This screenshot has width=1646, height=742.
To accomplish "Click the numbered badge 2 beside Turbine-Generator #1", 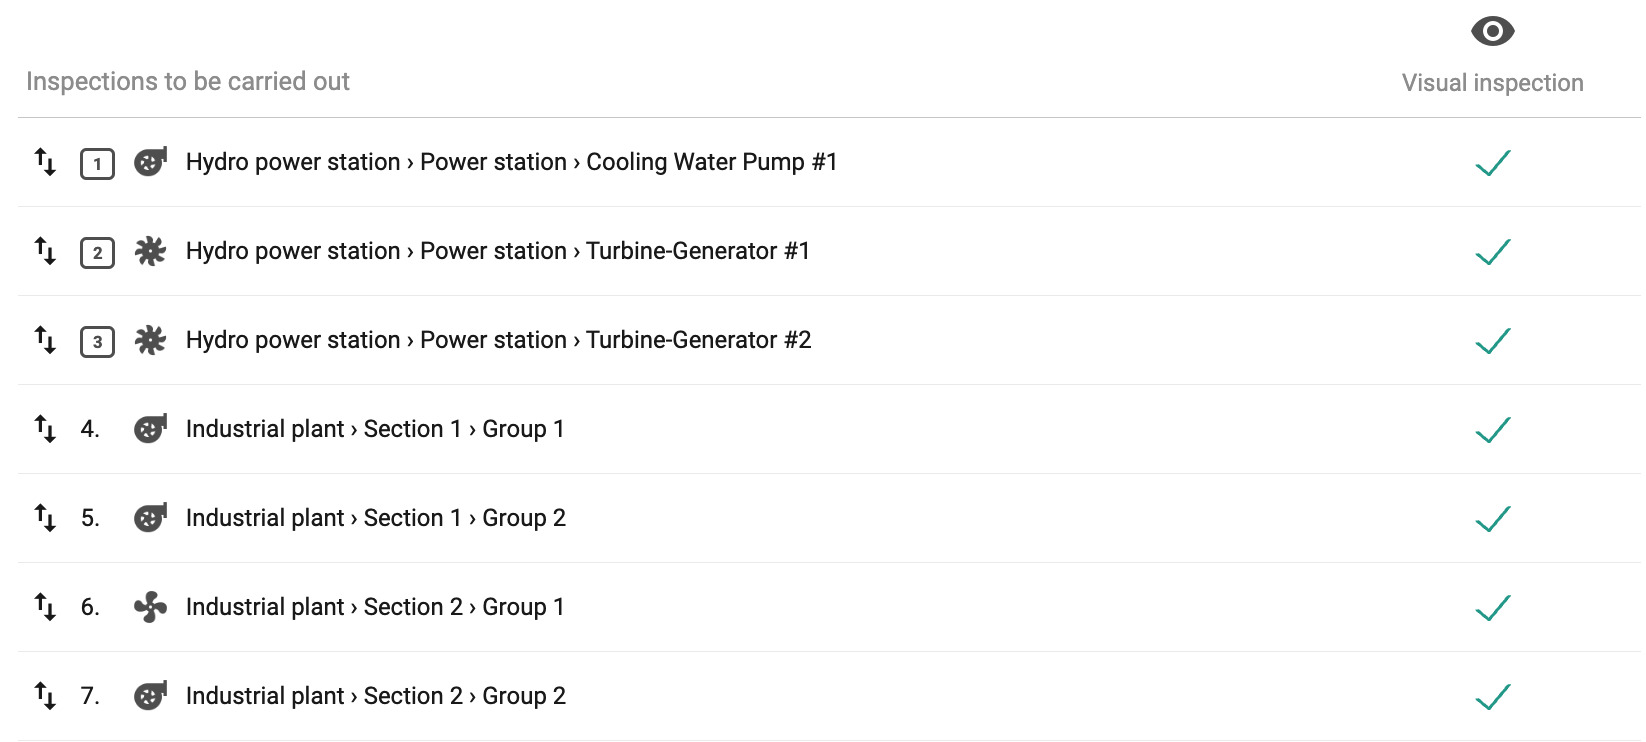I will pos(97,253).
